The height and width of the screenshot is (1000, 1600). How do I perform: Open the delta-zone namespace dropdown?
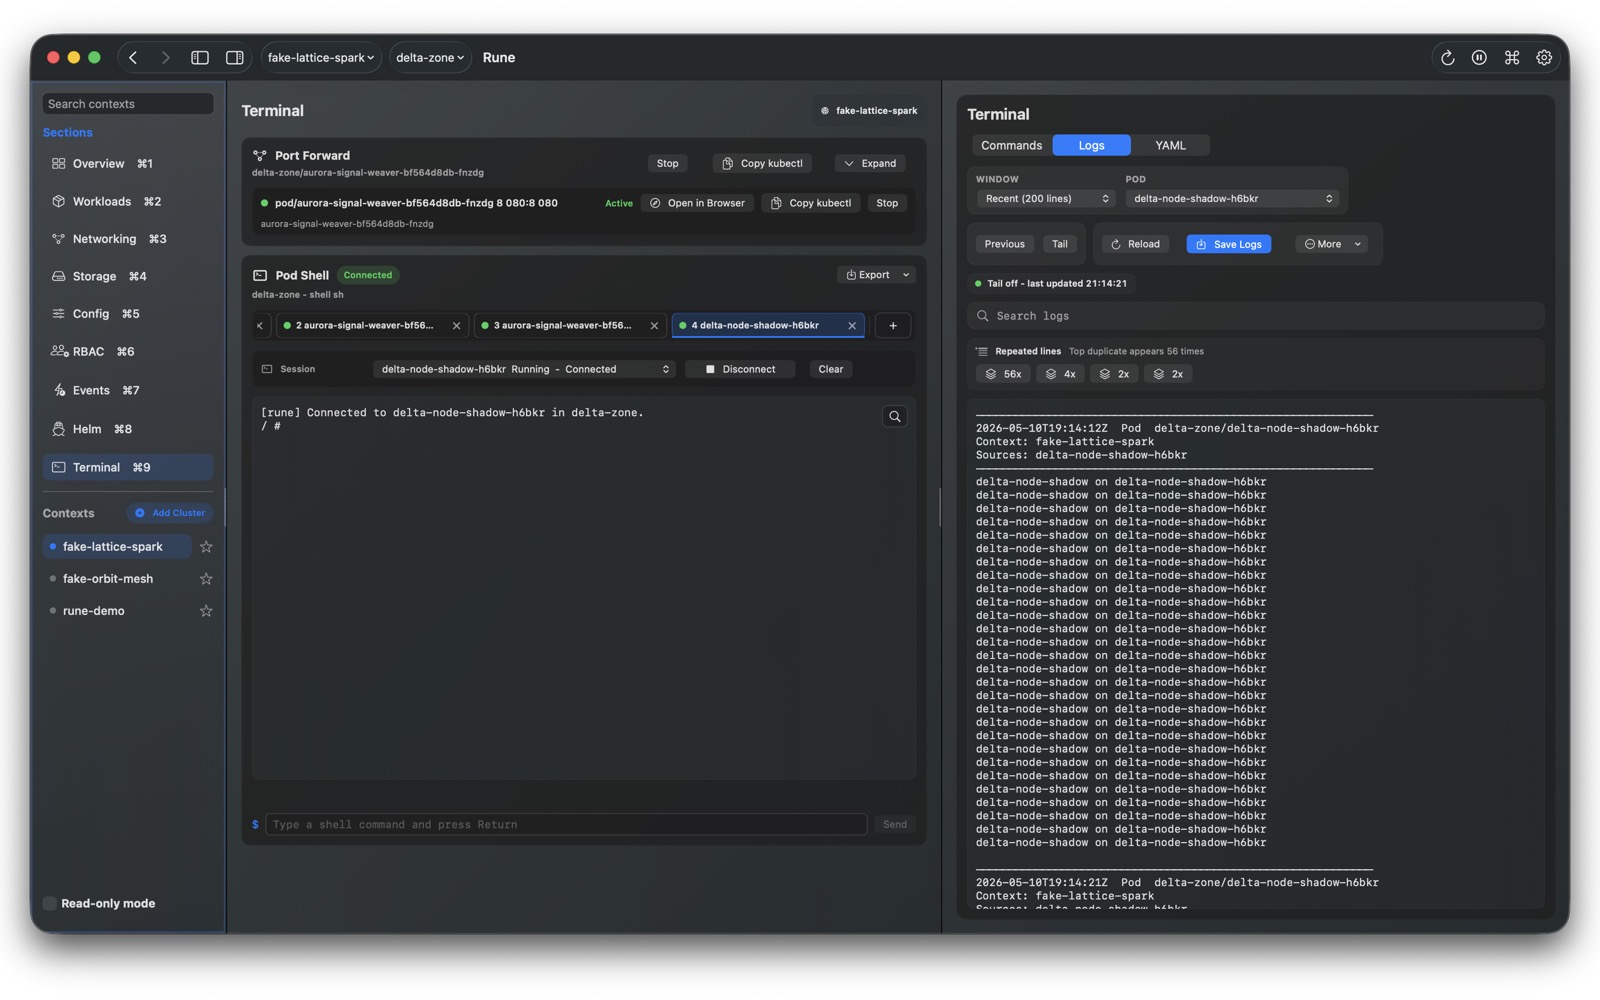coord(430,58)
